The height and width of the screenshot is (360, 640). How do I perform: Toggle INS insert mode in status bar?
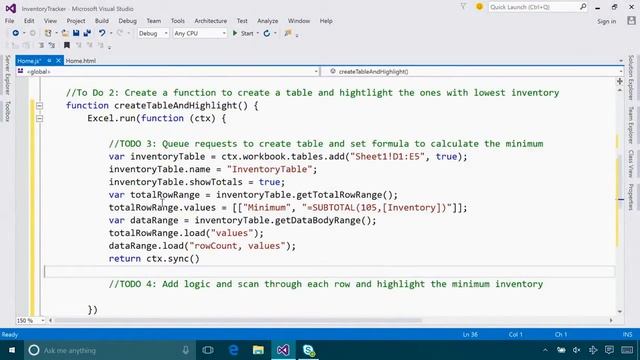627,334
